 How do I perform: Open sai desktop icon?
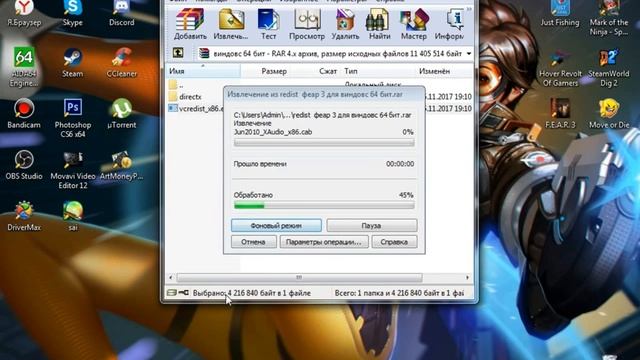73,216
